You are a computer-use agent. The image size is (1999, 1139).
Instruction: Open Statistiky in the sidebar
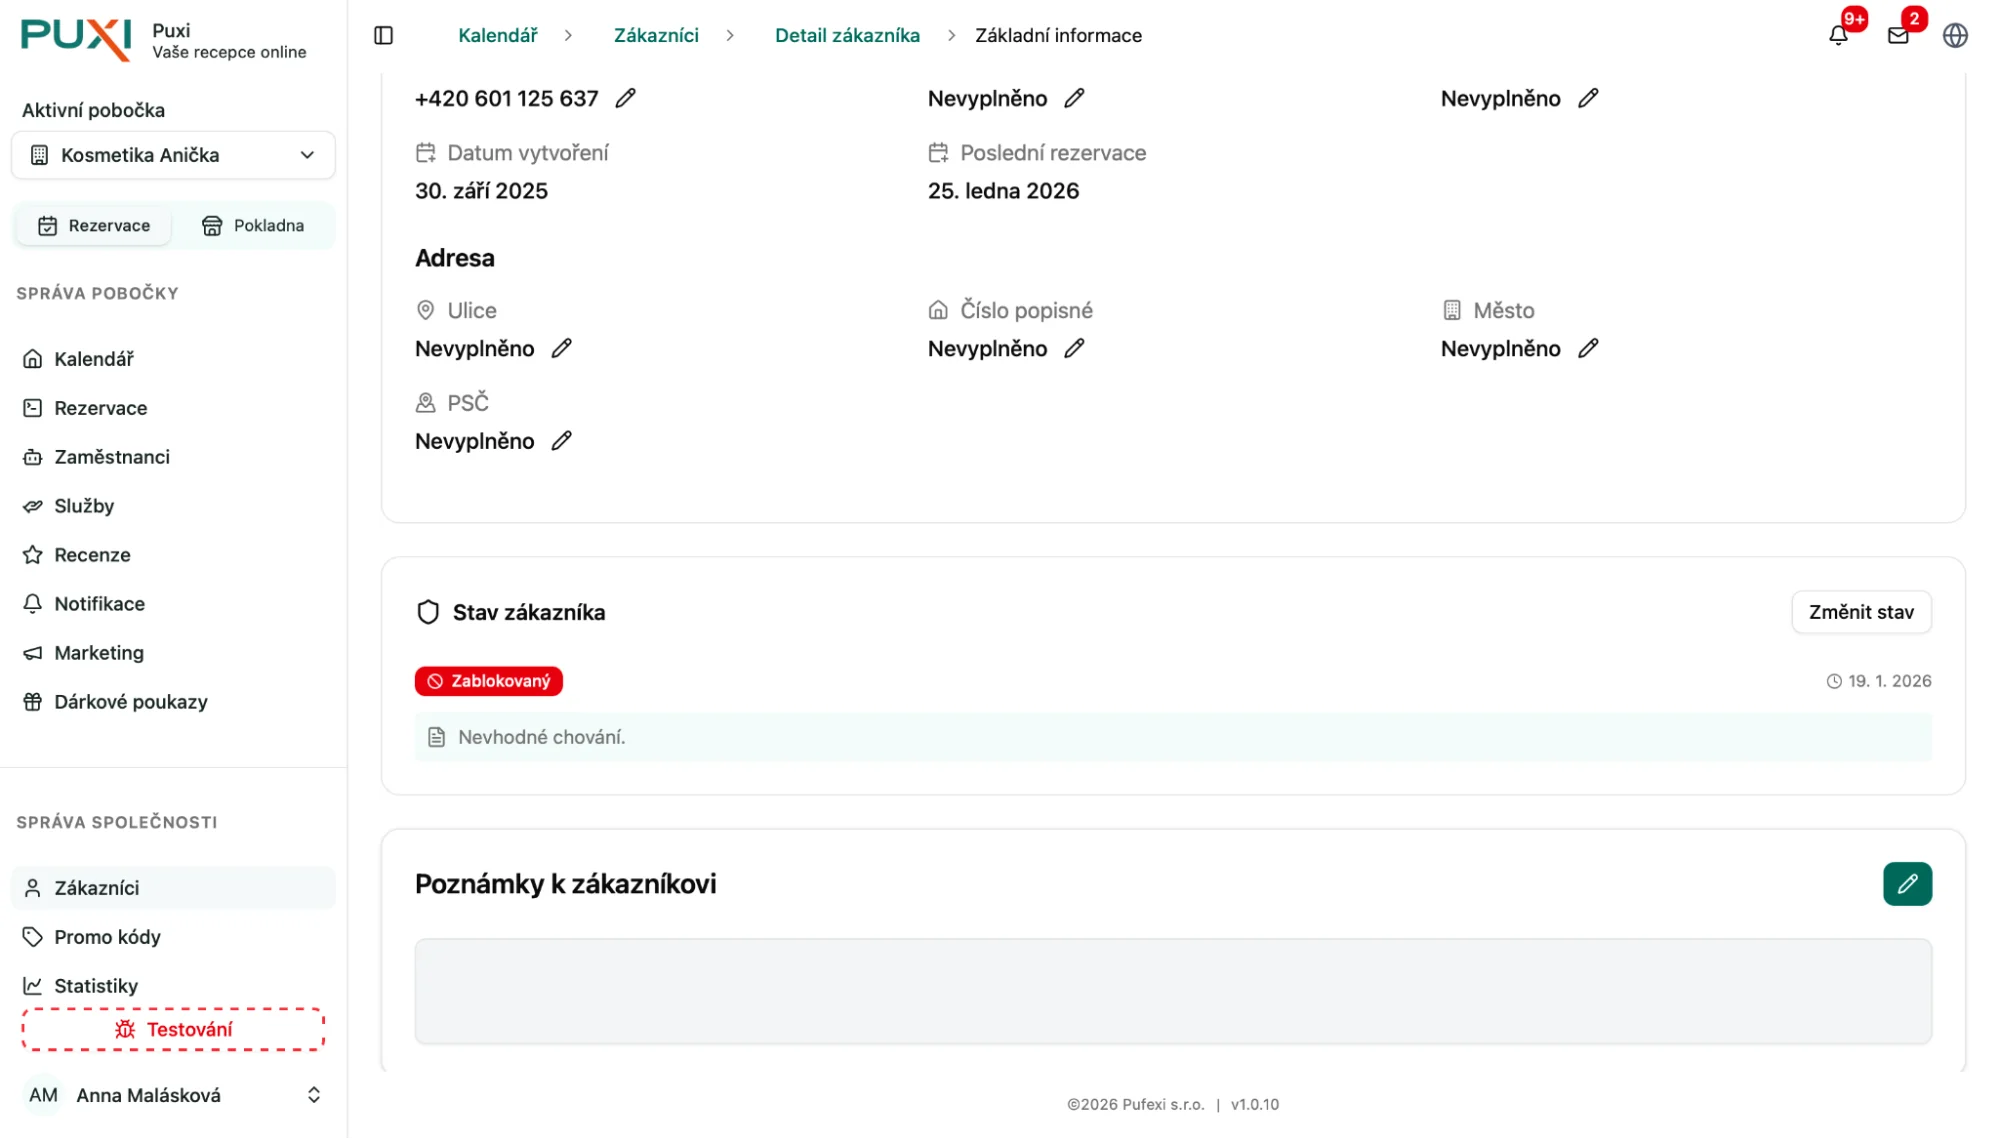[96, 986]
